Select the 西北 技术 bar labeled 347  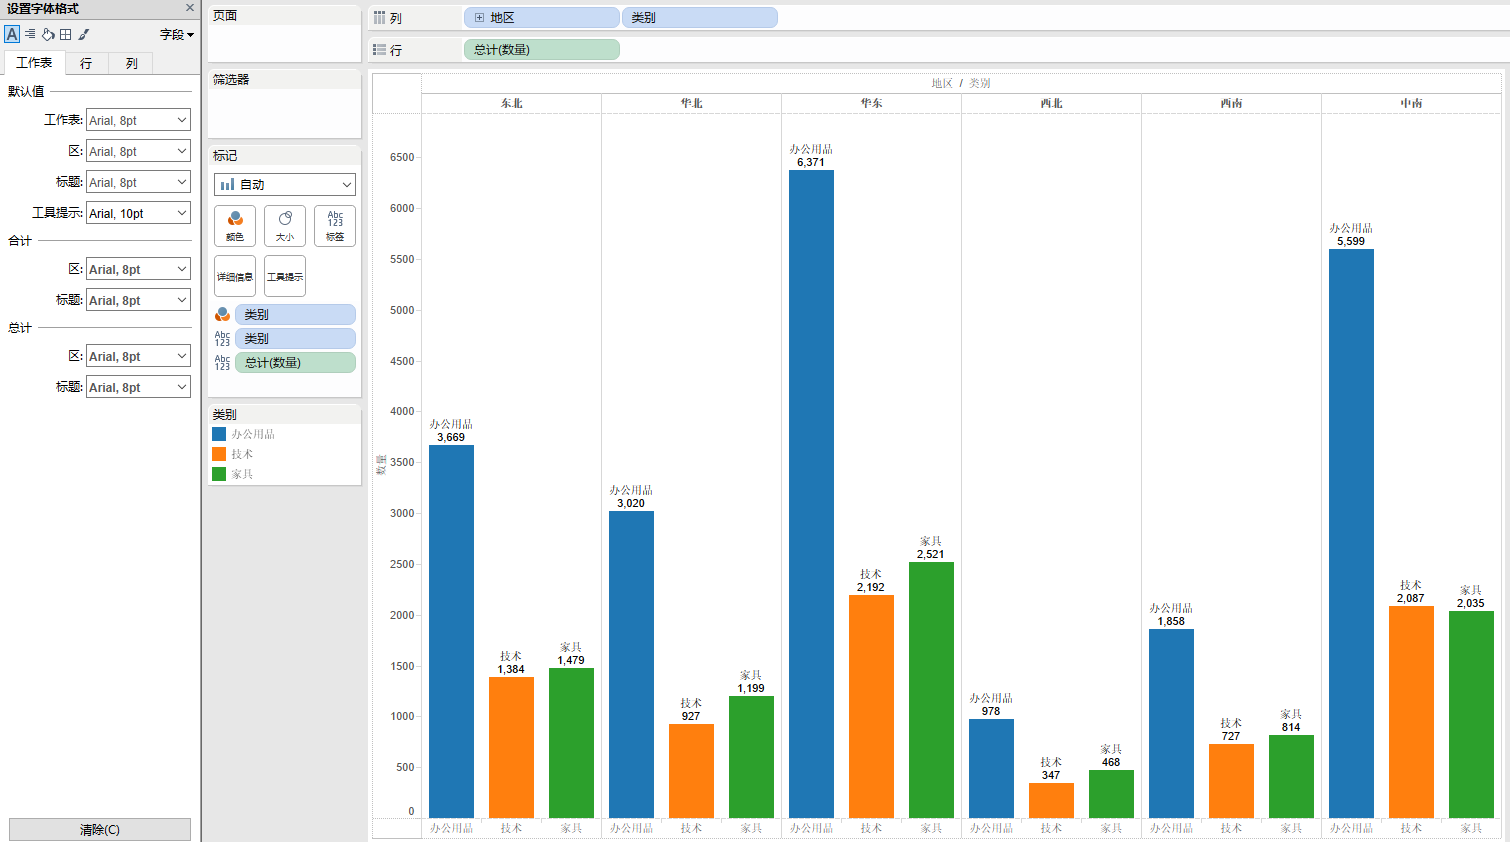pyautogui.click(x=1051, y=800)
